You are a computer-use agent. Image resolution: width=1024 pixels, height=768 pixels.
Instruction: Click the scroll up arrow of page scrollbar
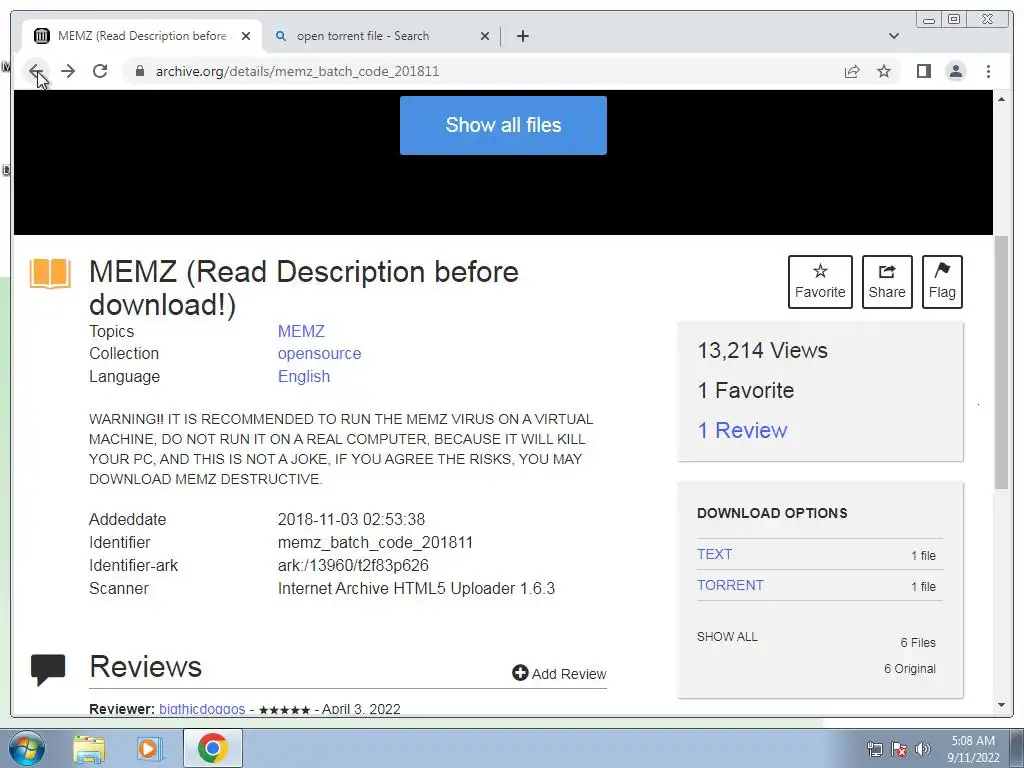1001,99
